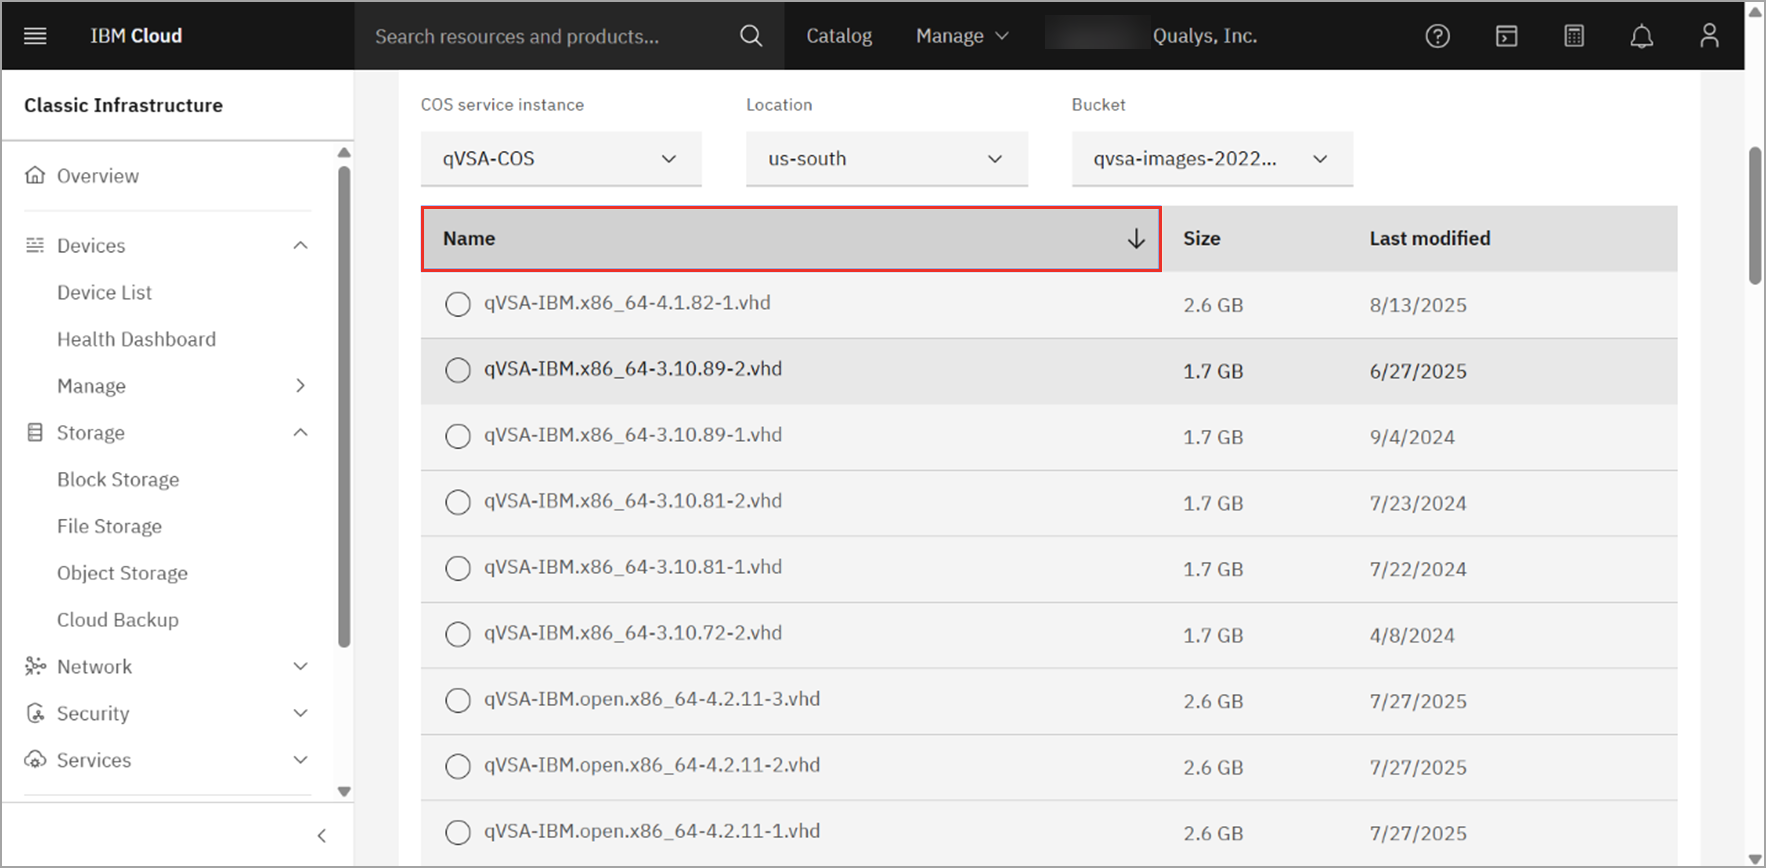
Task: Navigate to Object Storage
Action: point(122,573)
